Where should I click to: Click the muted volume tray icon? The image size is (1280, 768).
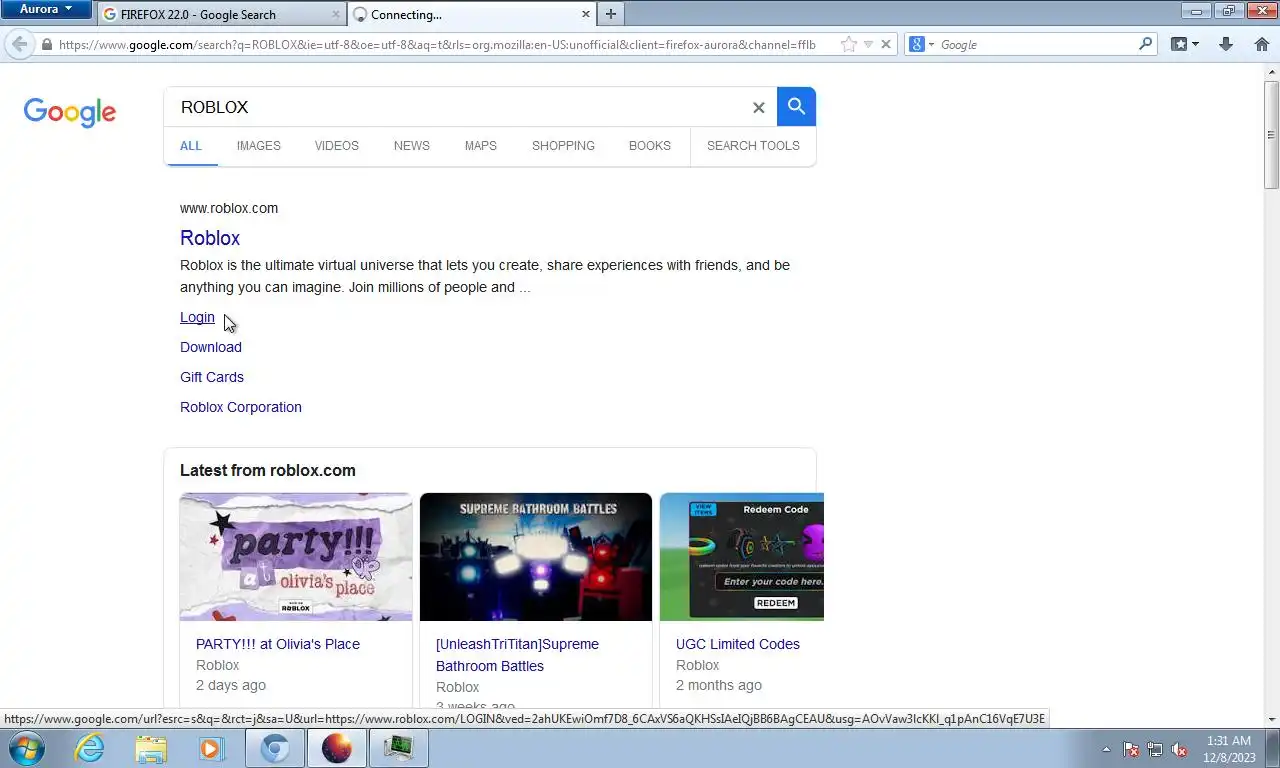pos(1179,749)
